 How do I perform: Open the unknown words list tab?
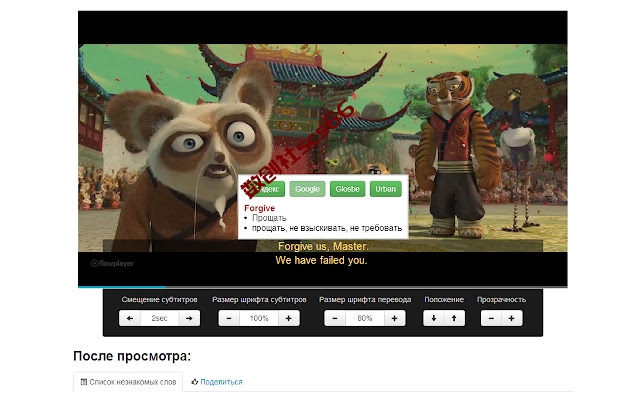click(x=128, y=382)
